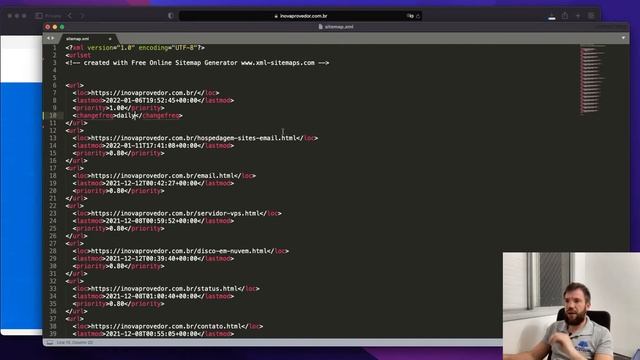Click the contato.html URL line

point(168,327)
